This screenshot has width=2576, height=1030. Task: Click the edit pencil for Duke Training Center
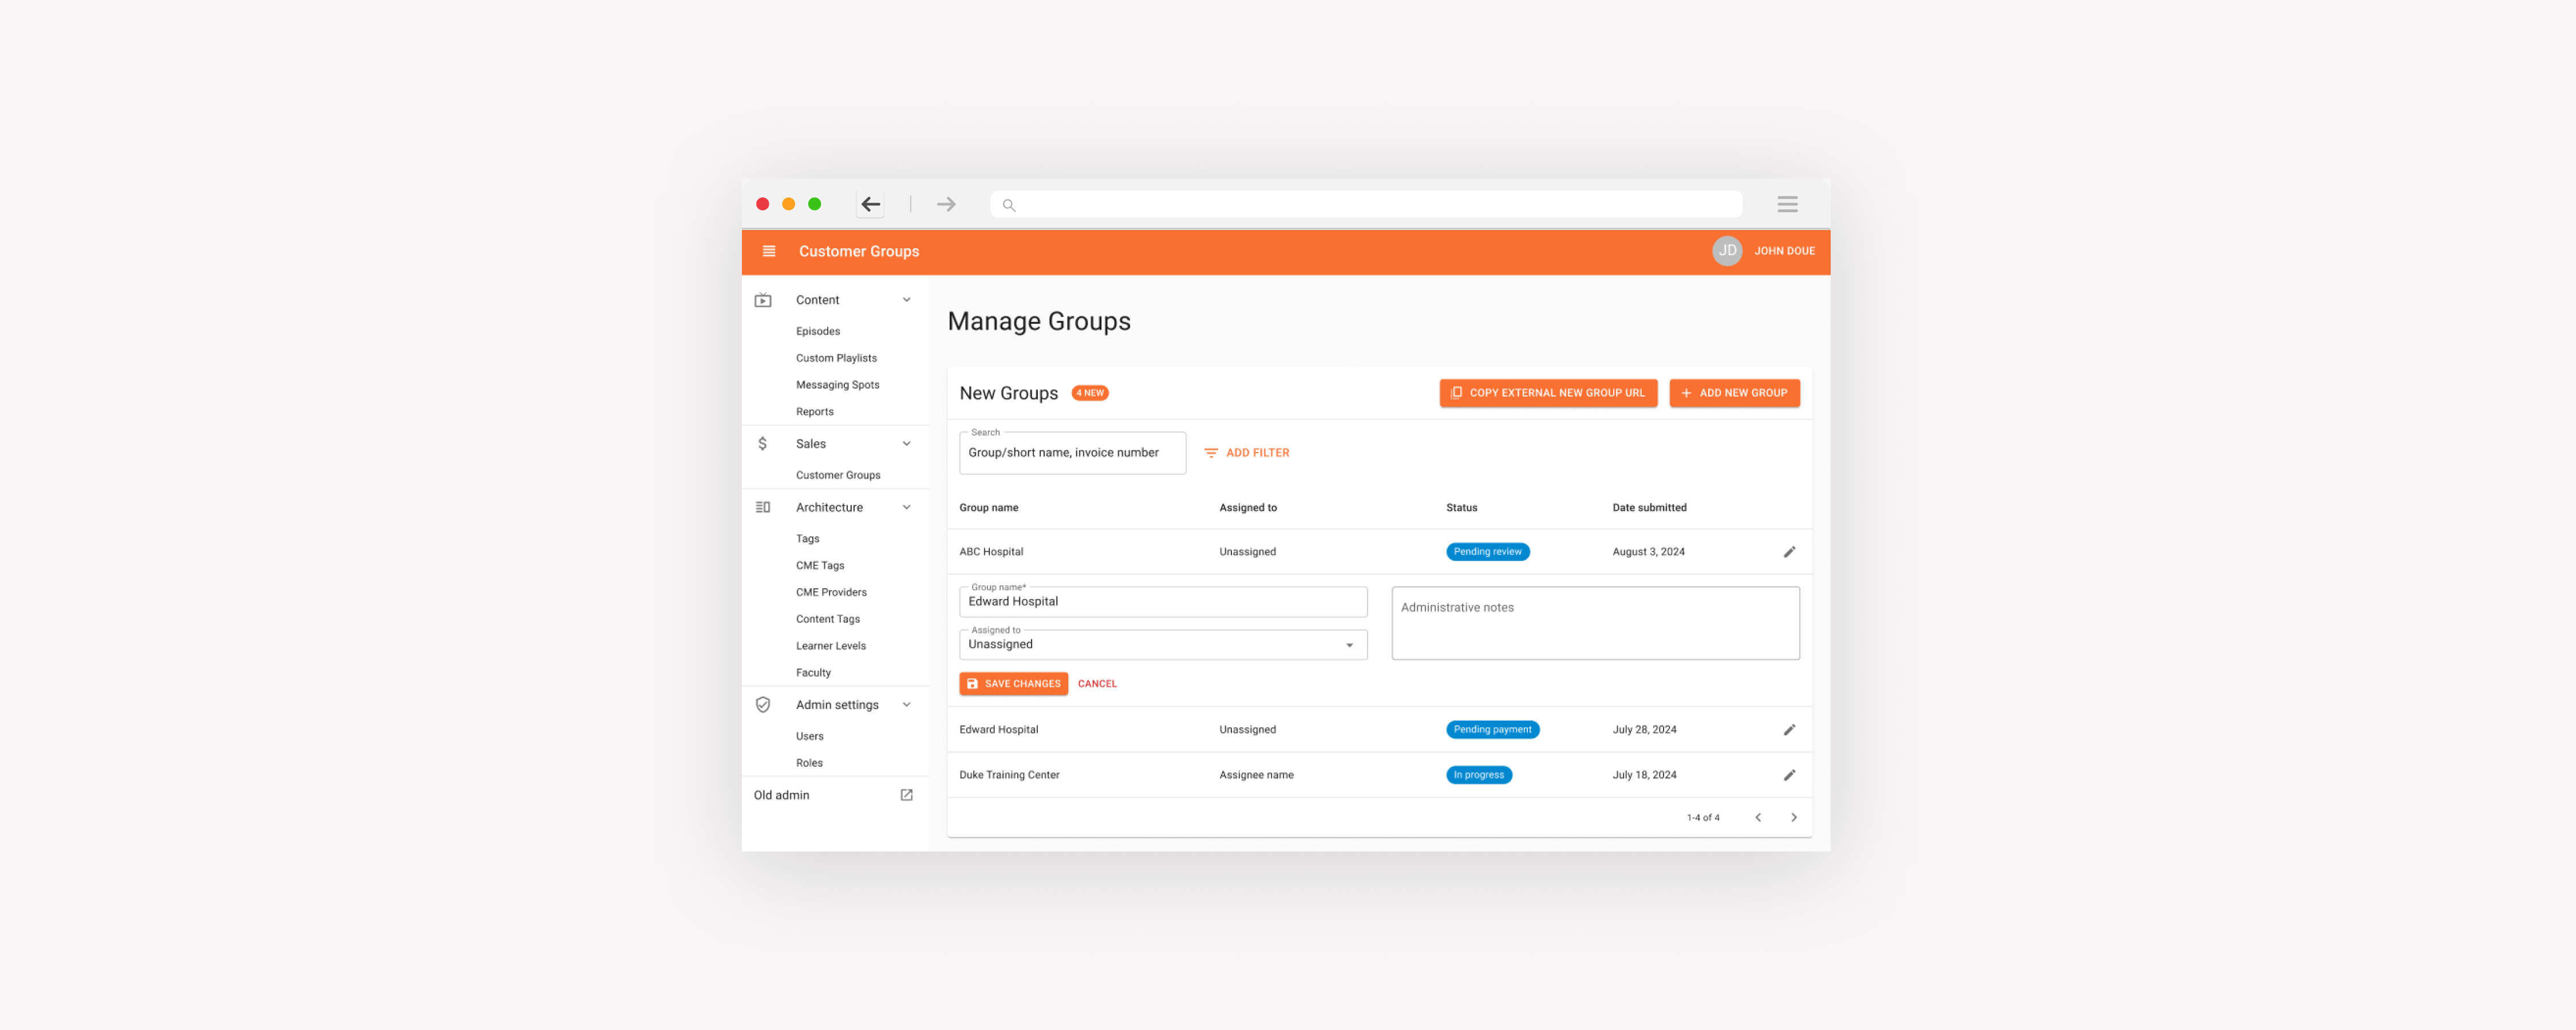point(1789,775)
